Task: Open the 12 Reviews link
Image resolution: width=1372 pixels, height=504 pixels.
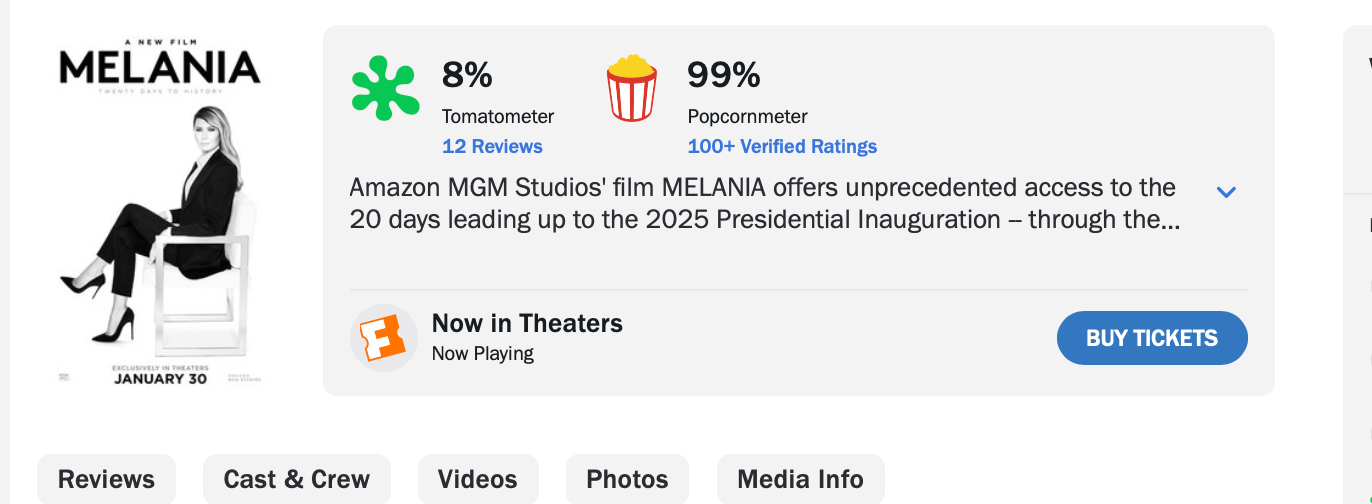Action: click(492, 147)
